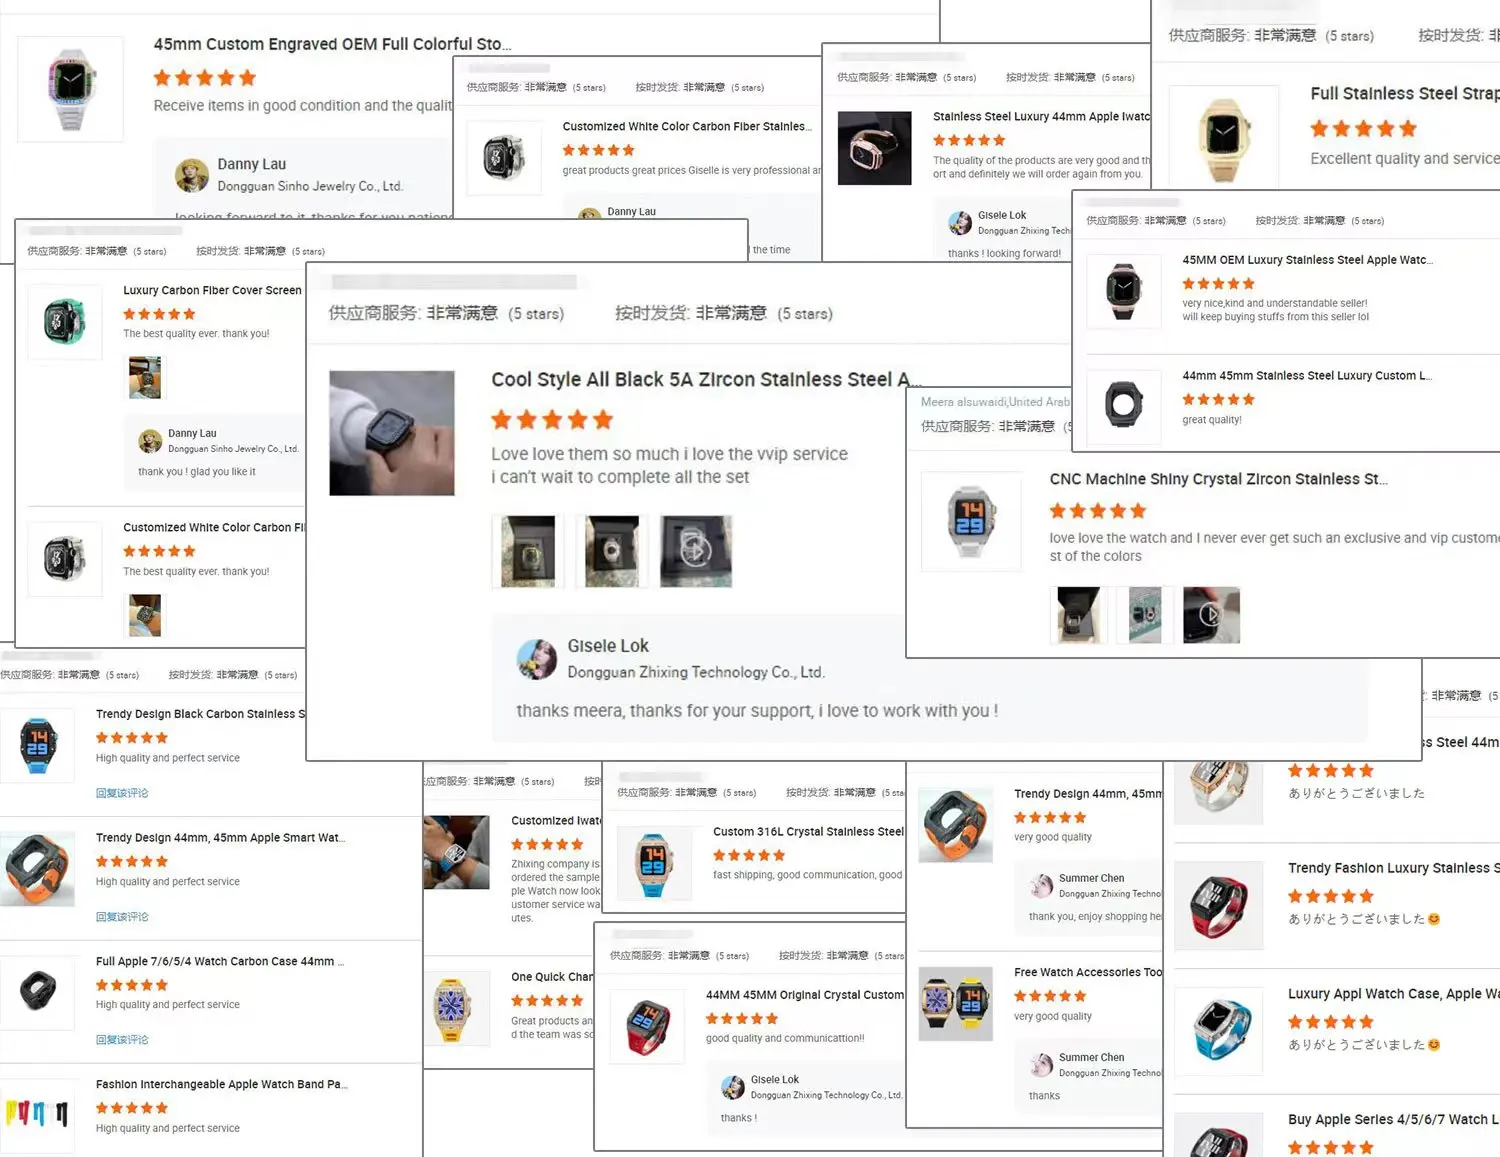Click the 45mm Custom Engraved OEM watch thumbnail
This screenshot has width=1500, height=1157.
click(71, 89)
